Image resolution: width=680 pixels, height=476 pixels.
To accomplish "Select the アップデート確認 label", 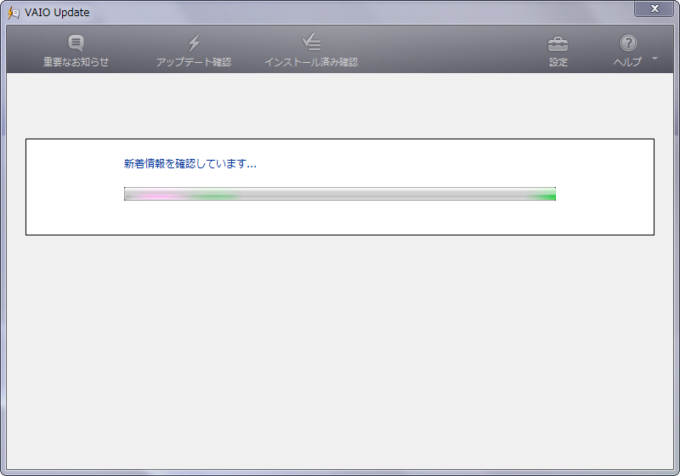I will [x=194, y=62].
